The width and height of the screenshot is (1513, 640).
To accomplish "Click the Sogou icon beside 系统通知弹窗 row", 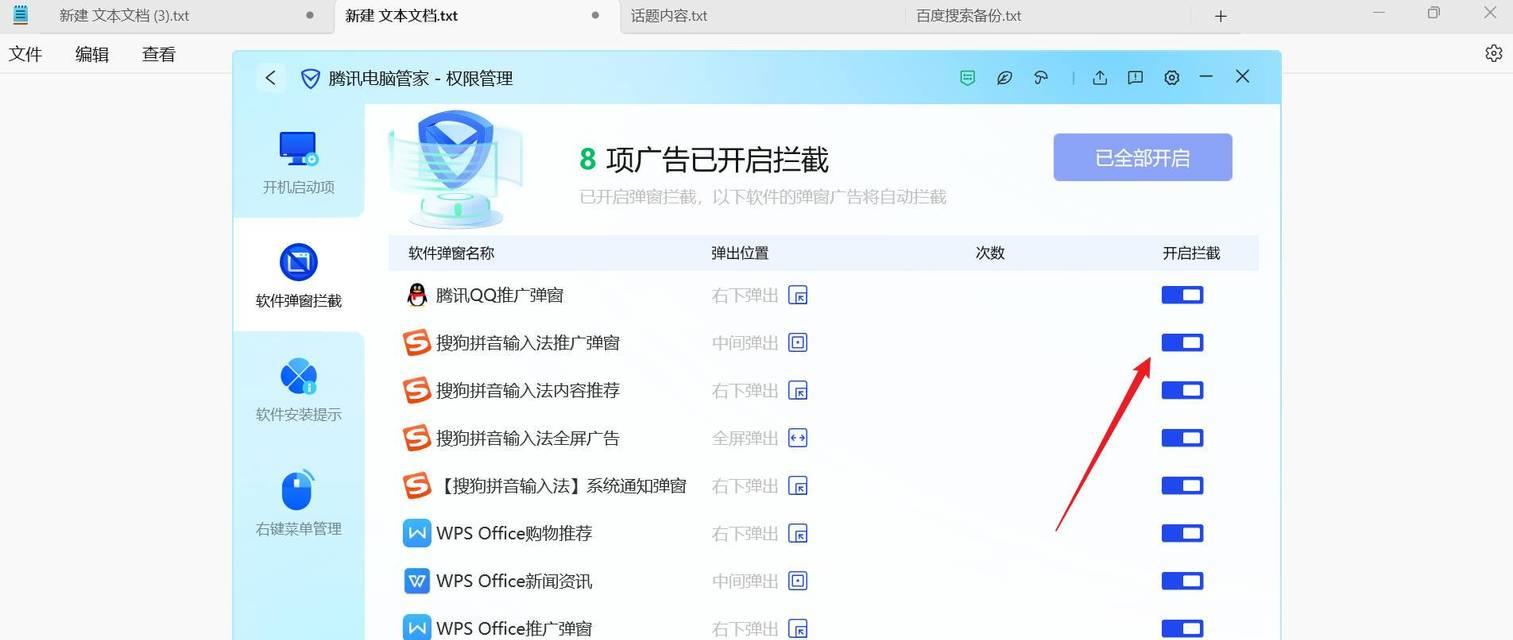I will point(417,486).
